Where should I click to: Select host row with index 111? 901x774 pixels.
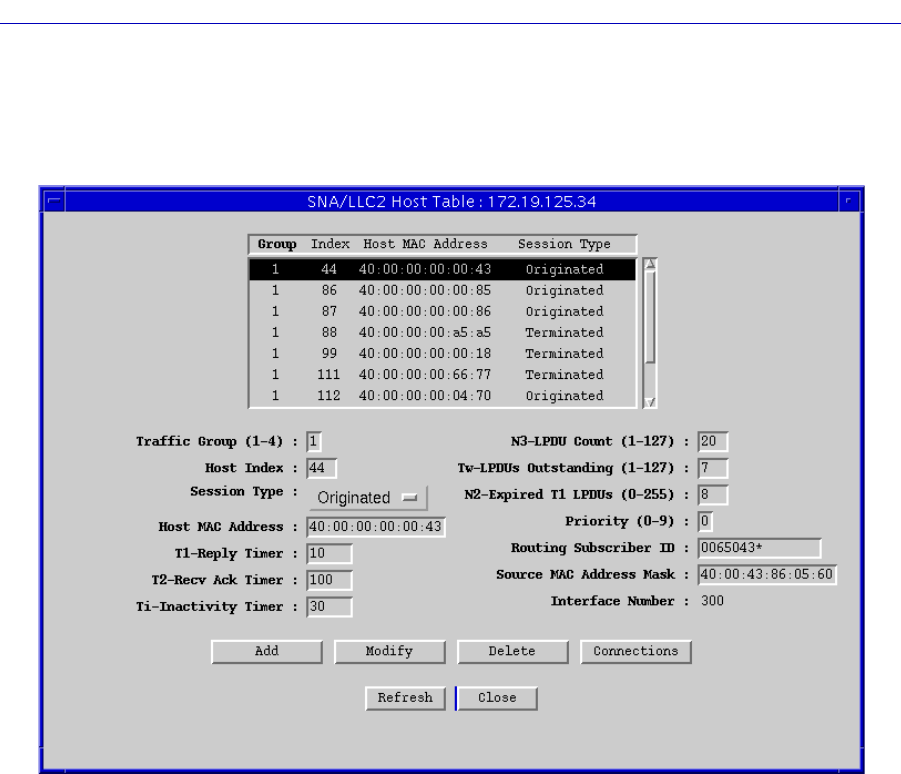[x=442, y=375]
